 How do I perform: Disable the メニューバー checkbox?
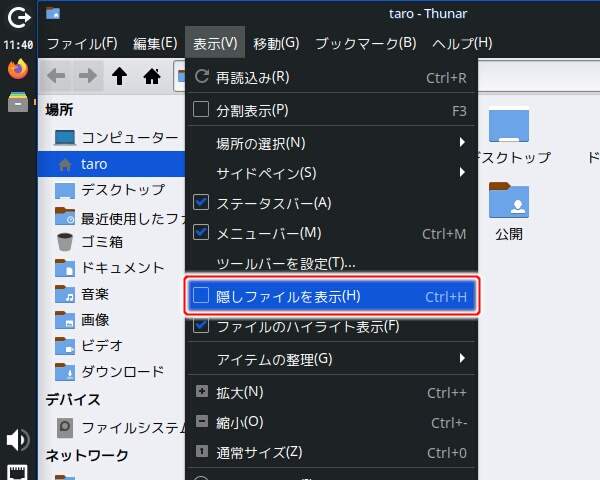[x=201, y=234]
